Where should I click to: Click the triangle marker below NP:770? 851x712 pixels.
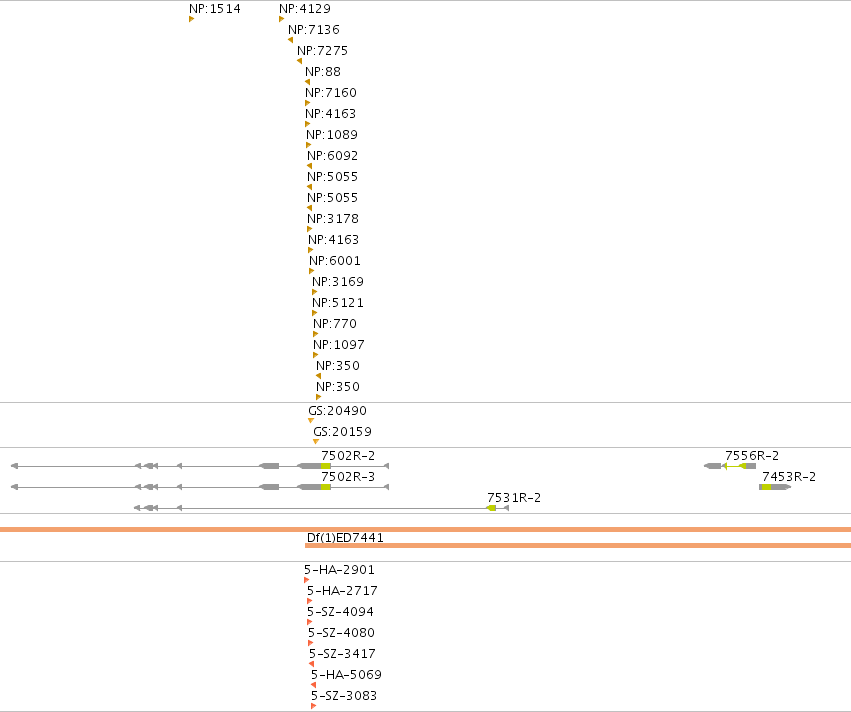[315, 334]
